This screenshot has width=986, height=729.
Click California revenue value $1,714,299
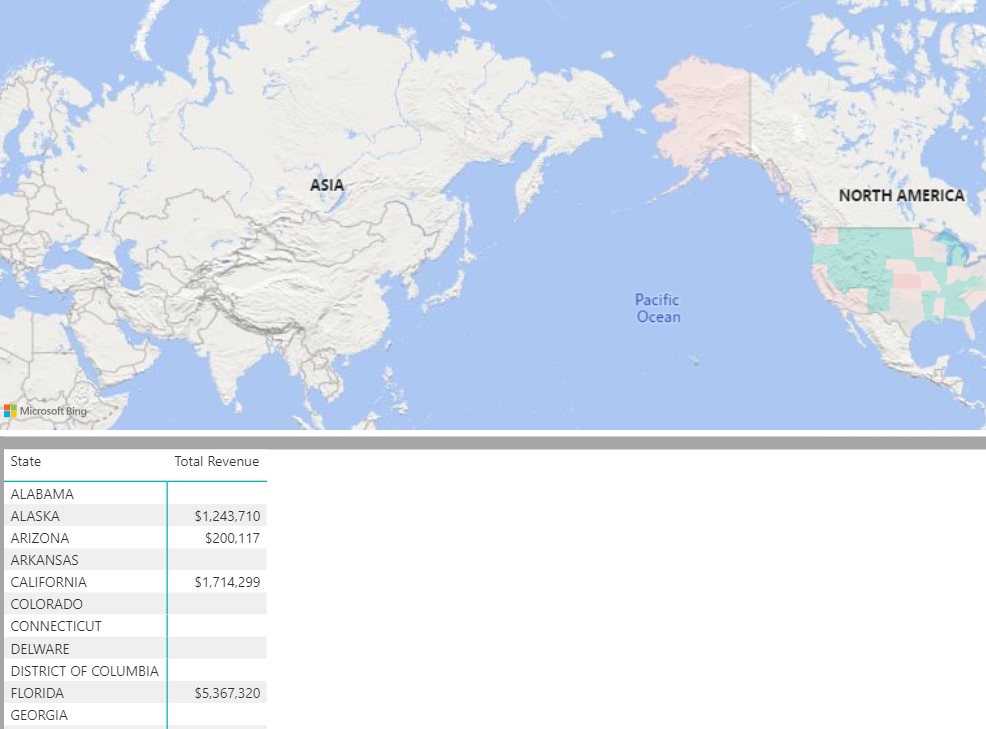tap(227, 582)
